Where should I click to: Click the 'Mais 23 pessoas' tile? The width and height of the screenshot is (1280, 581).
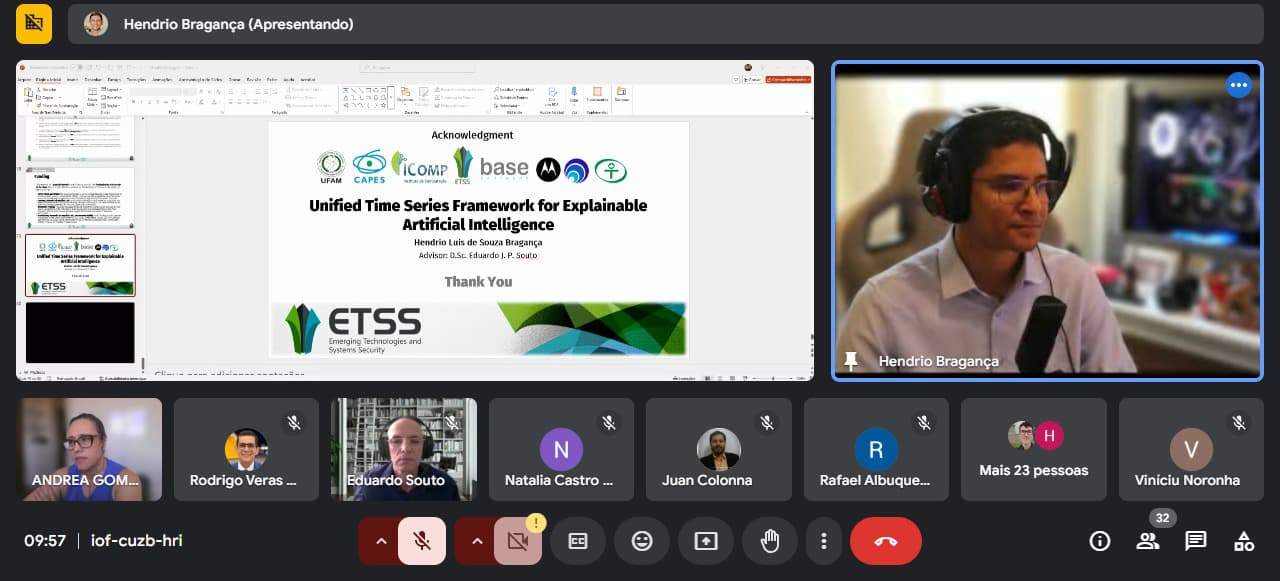[x=1033, y=449]
